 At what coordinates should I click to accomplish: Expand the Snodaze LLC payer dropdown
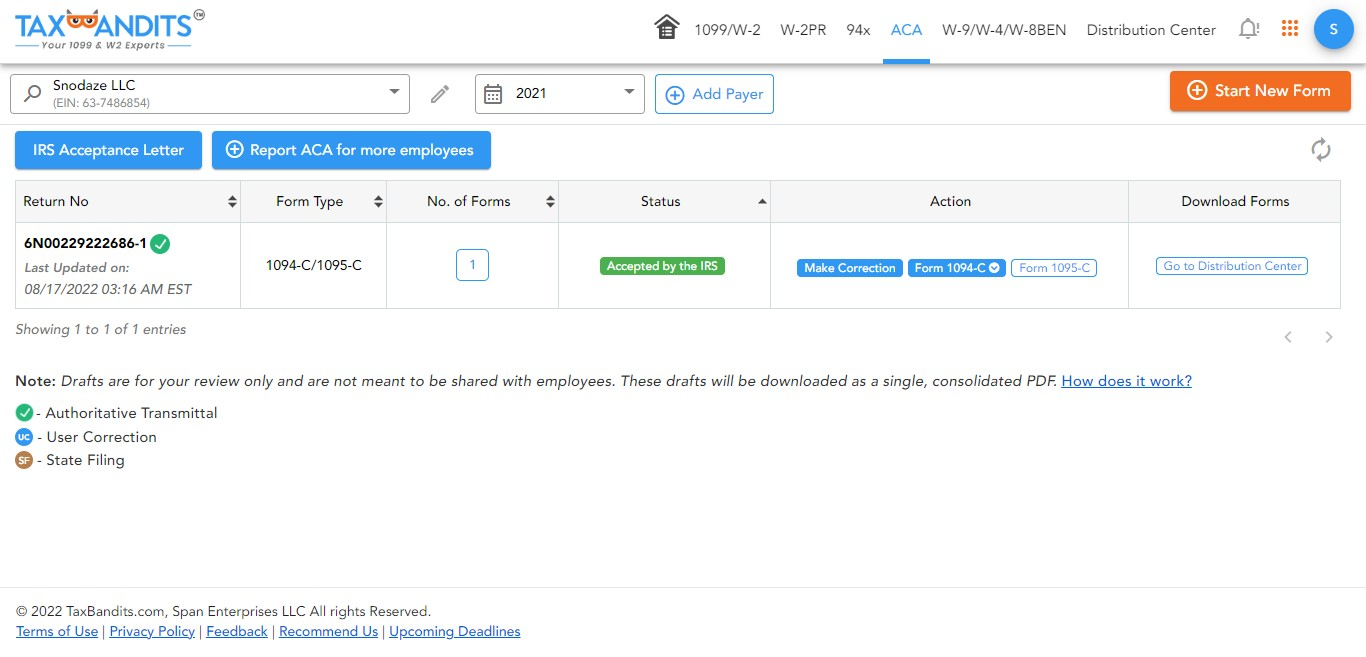pyautogui.click(x=394, y=93)
